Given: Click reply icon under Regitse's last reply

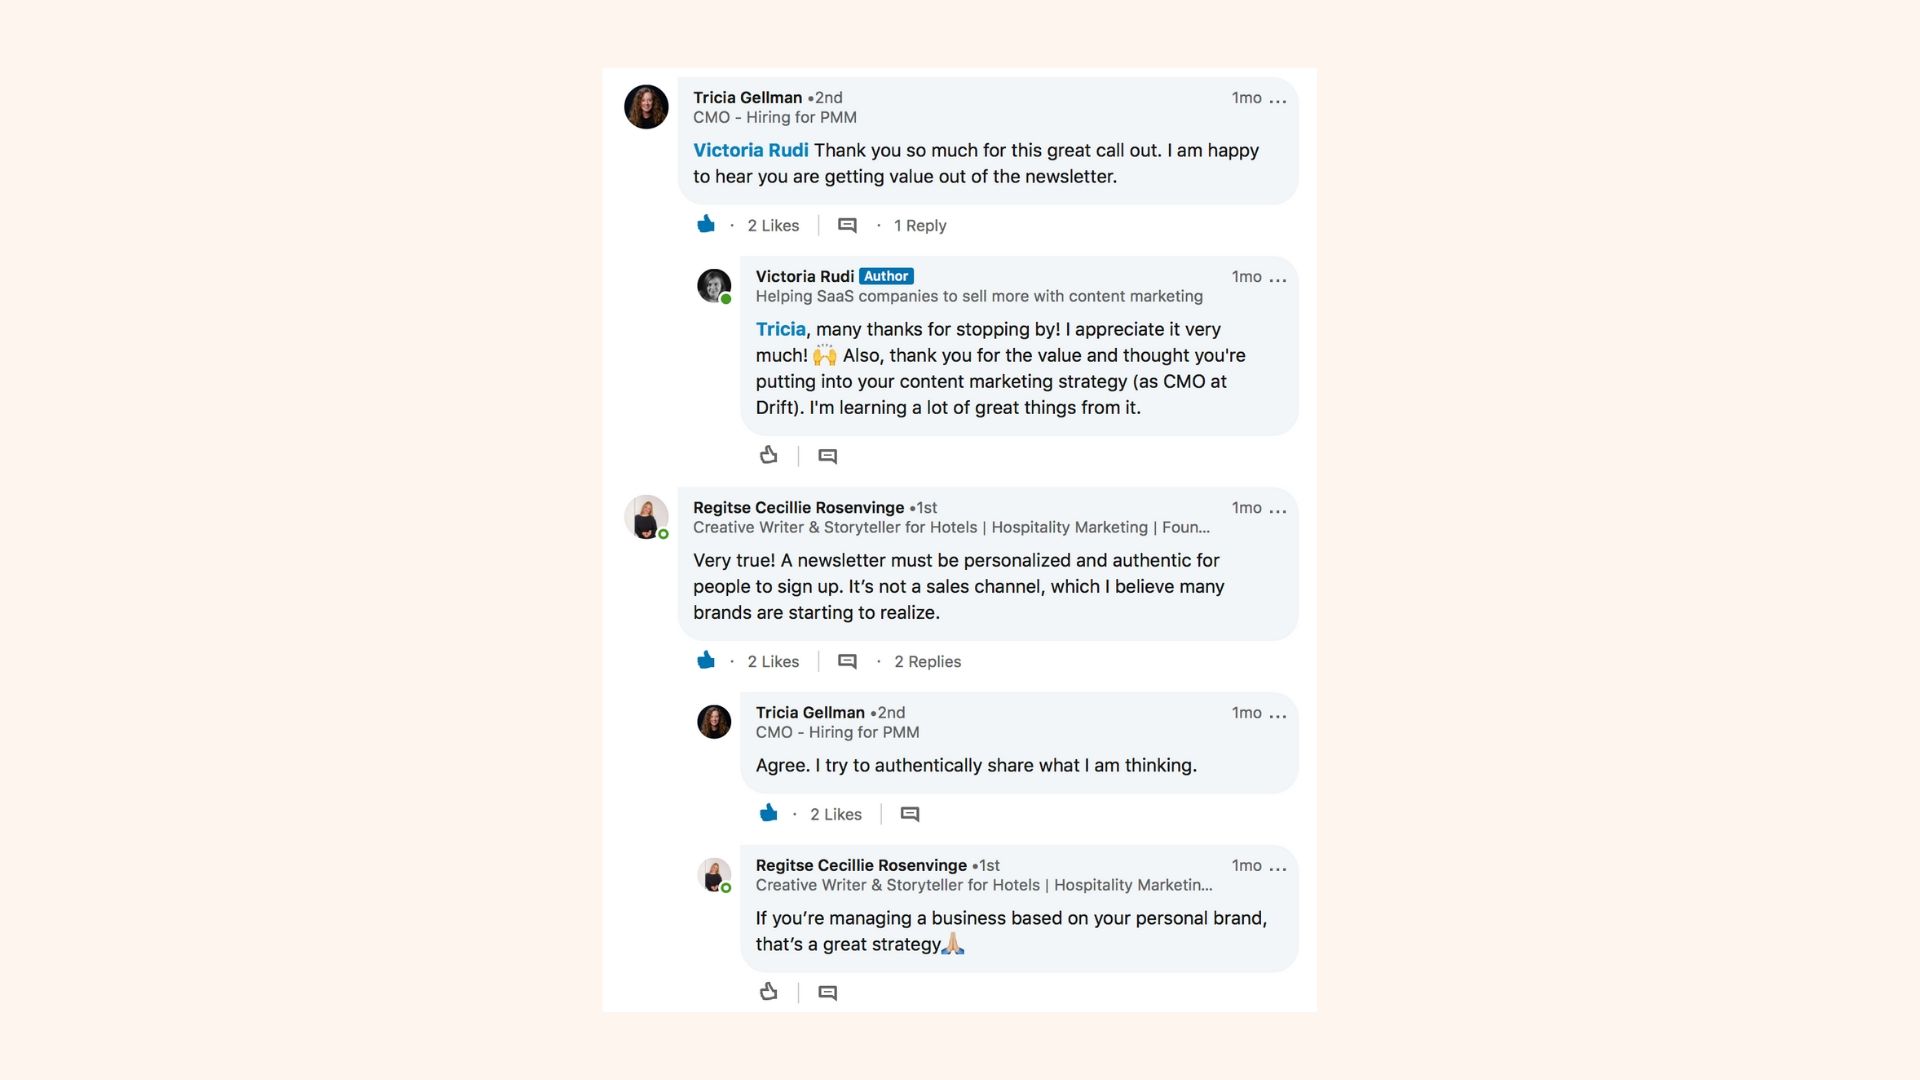Looking at the screenshot, I should click(828, 993).
